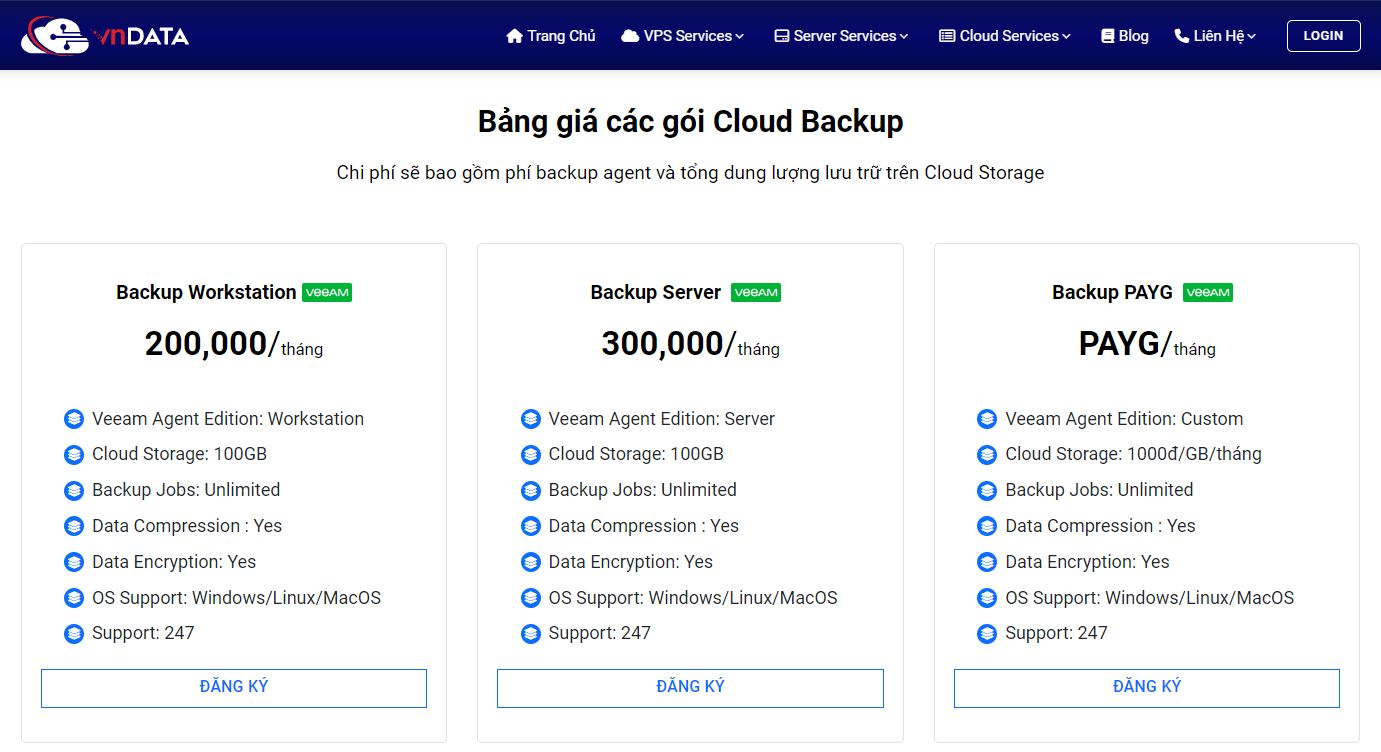Click Data Encryption: Yes in Server card
The height and width of the screenshot is (752, 1381).
pos(631,562)
